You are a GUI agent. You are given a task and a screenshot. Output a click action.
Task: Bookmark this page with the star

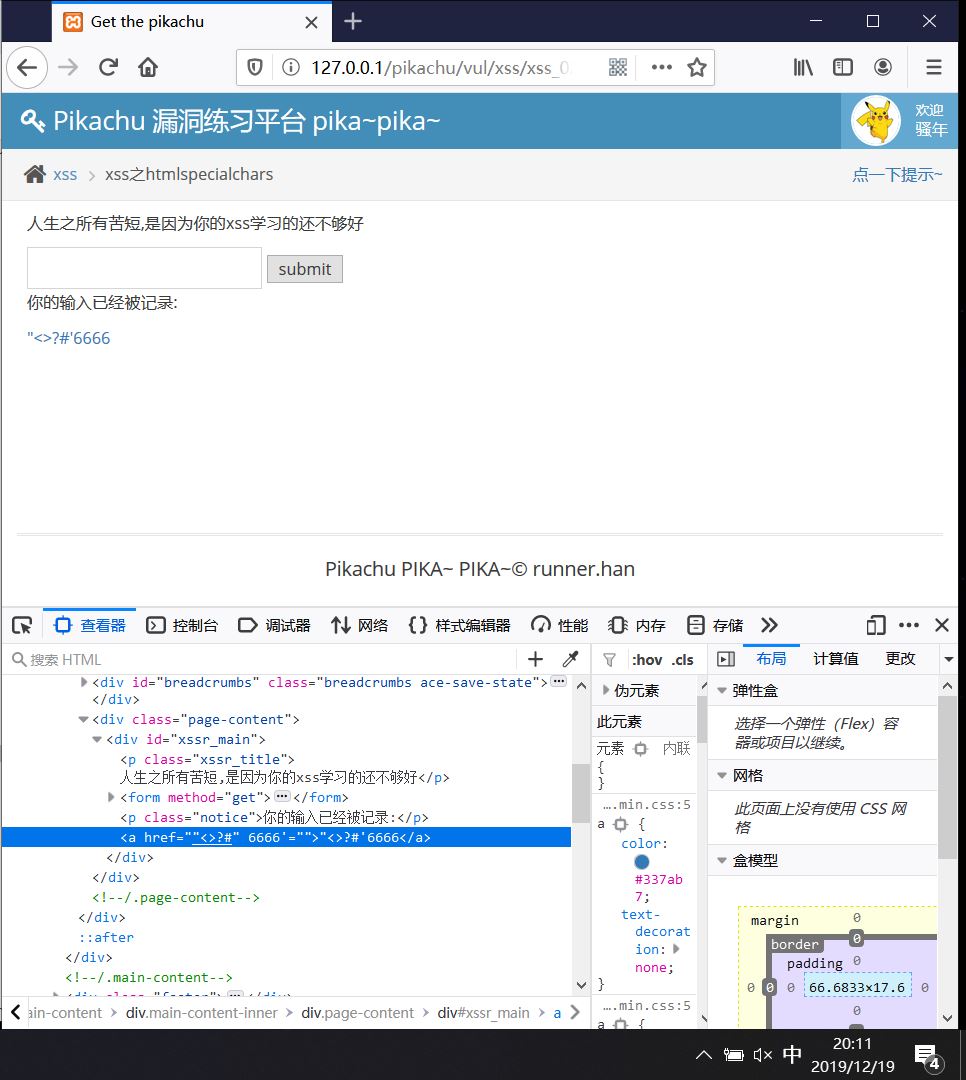[x=697, y=68]
